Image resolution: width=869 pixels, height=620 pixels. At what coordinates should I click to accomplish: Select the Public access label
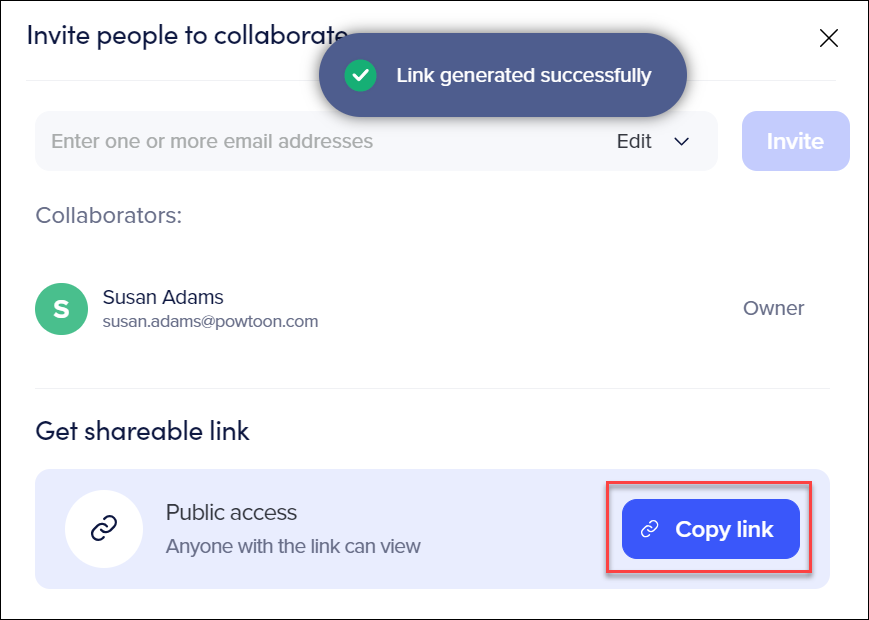tap(231, 513)
